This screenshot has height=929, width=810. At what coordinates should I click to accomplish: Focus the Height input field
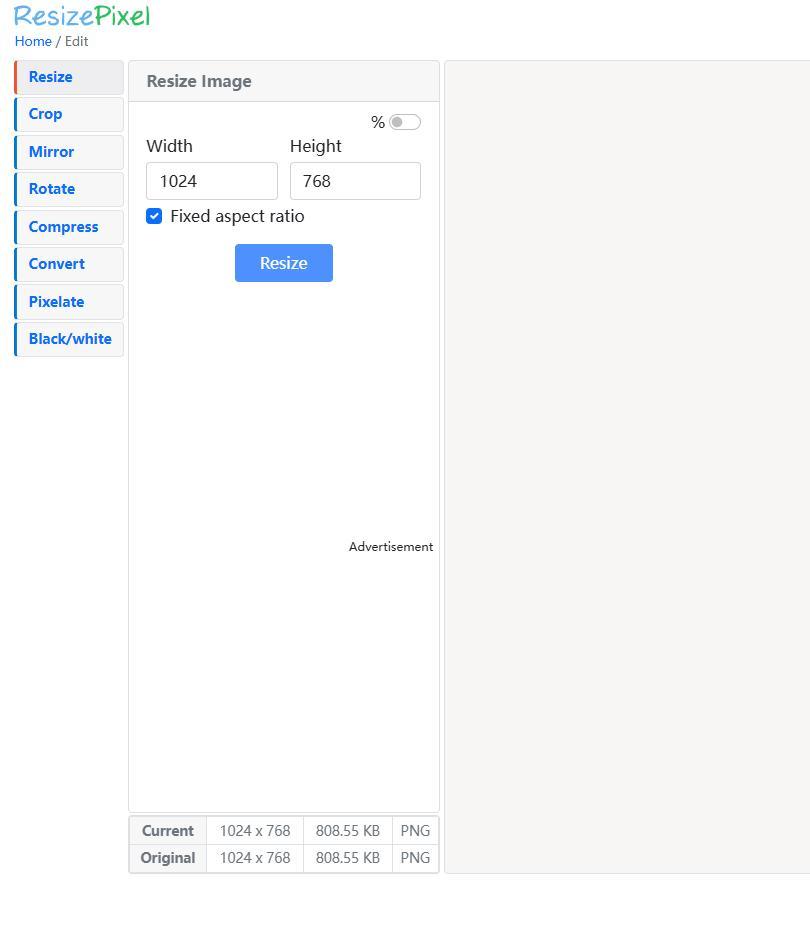point(355,181)
